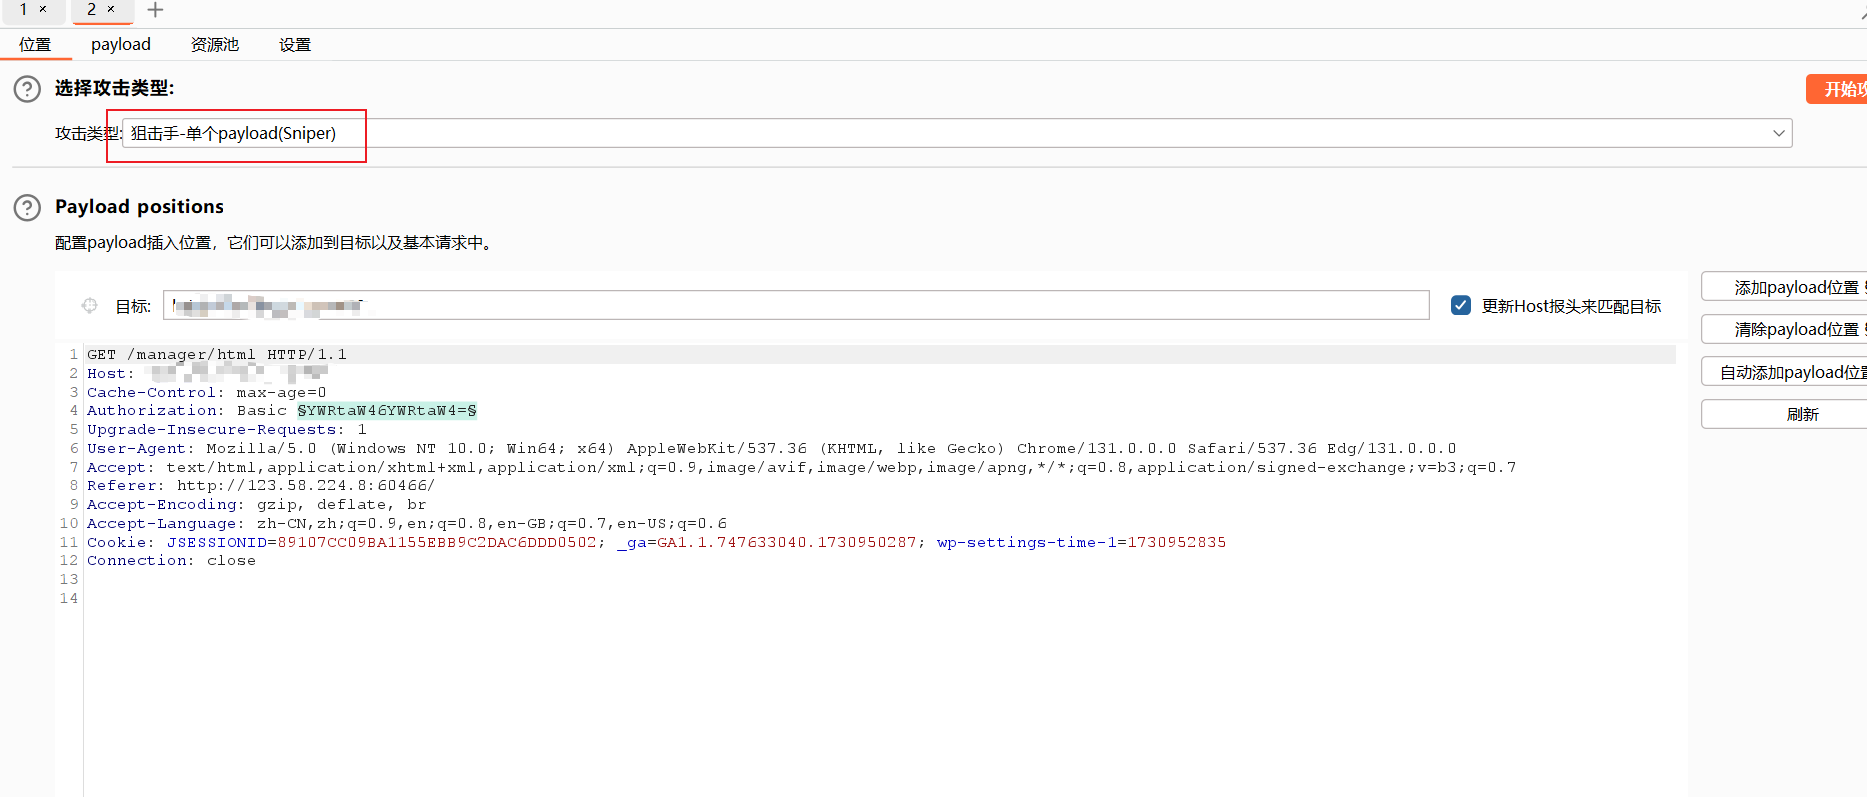This screenshot has height=797, width=1867.
Task: Click 清除payload位置 button
Action: click(x=1784, y=329)
